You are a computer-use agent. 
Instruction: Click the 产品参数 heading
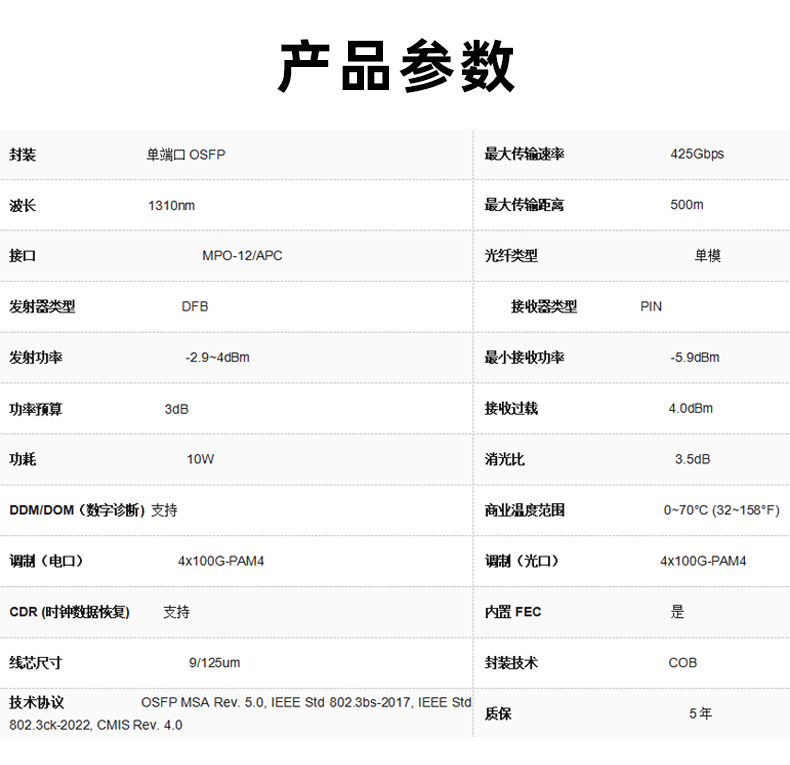395,68
